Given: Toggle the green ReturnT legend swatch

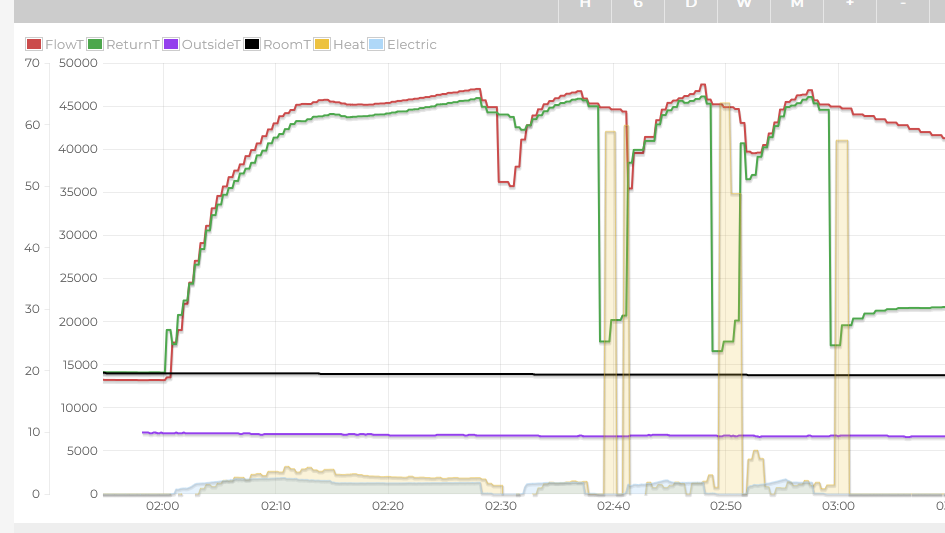Looking at the screenshot, I should pos(95,45).
